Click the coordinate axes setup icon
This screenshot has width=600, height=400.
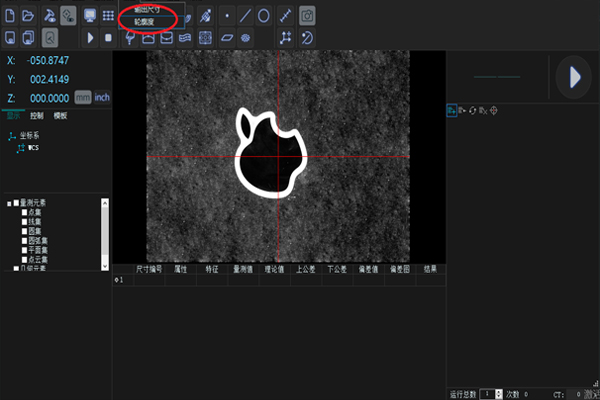coord(285,38)
